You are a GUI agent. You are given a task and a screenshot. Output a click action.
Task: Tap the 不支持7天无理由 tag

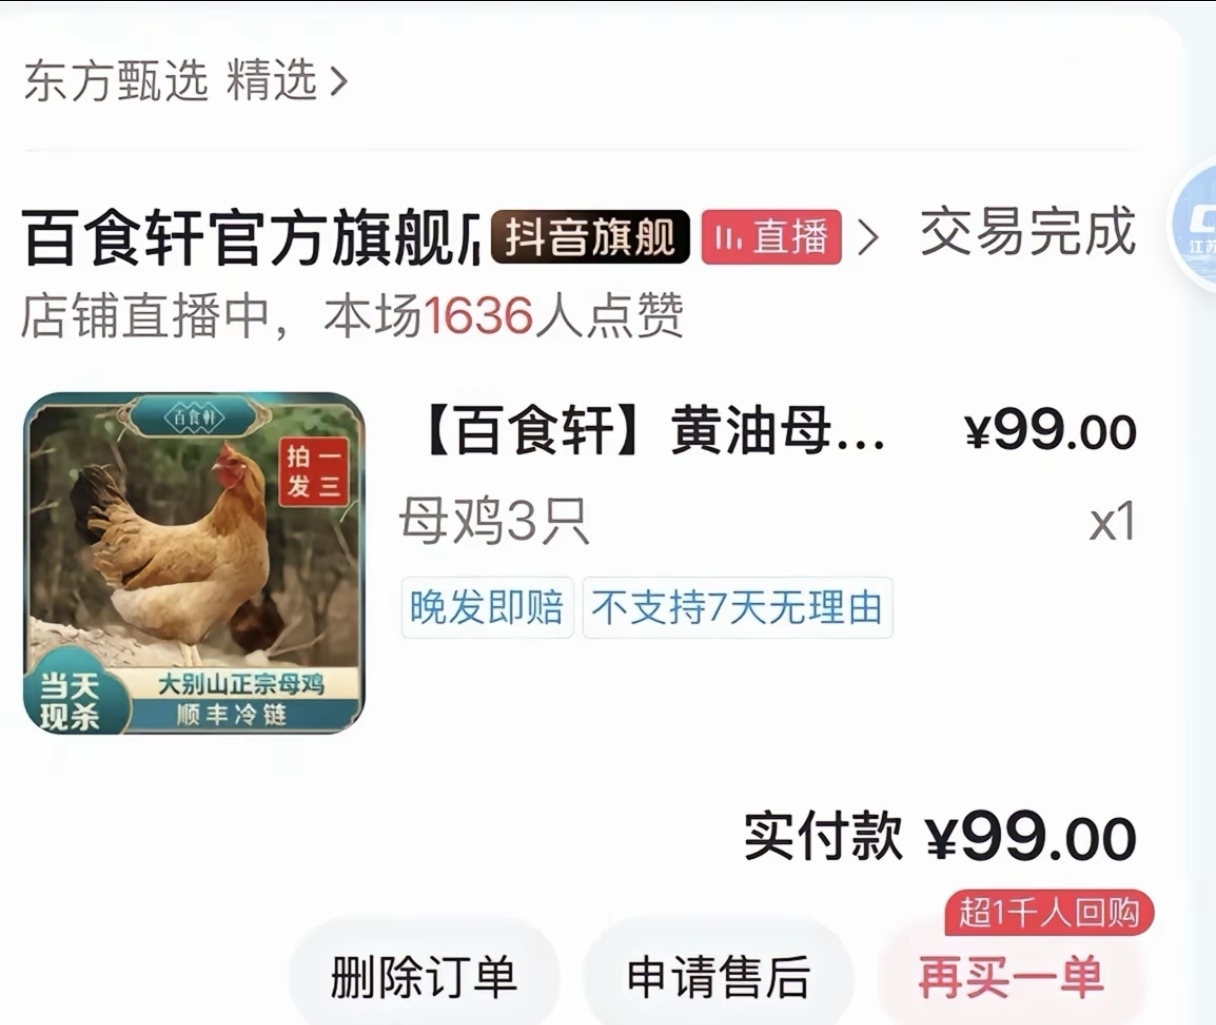pos(737,607)
